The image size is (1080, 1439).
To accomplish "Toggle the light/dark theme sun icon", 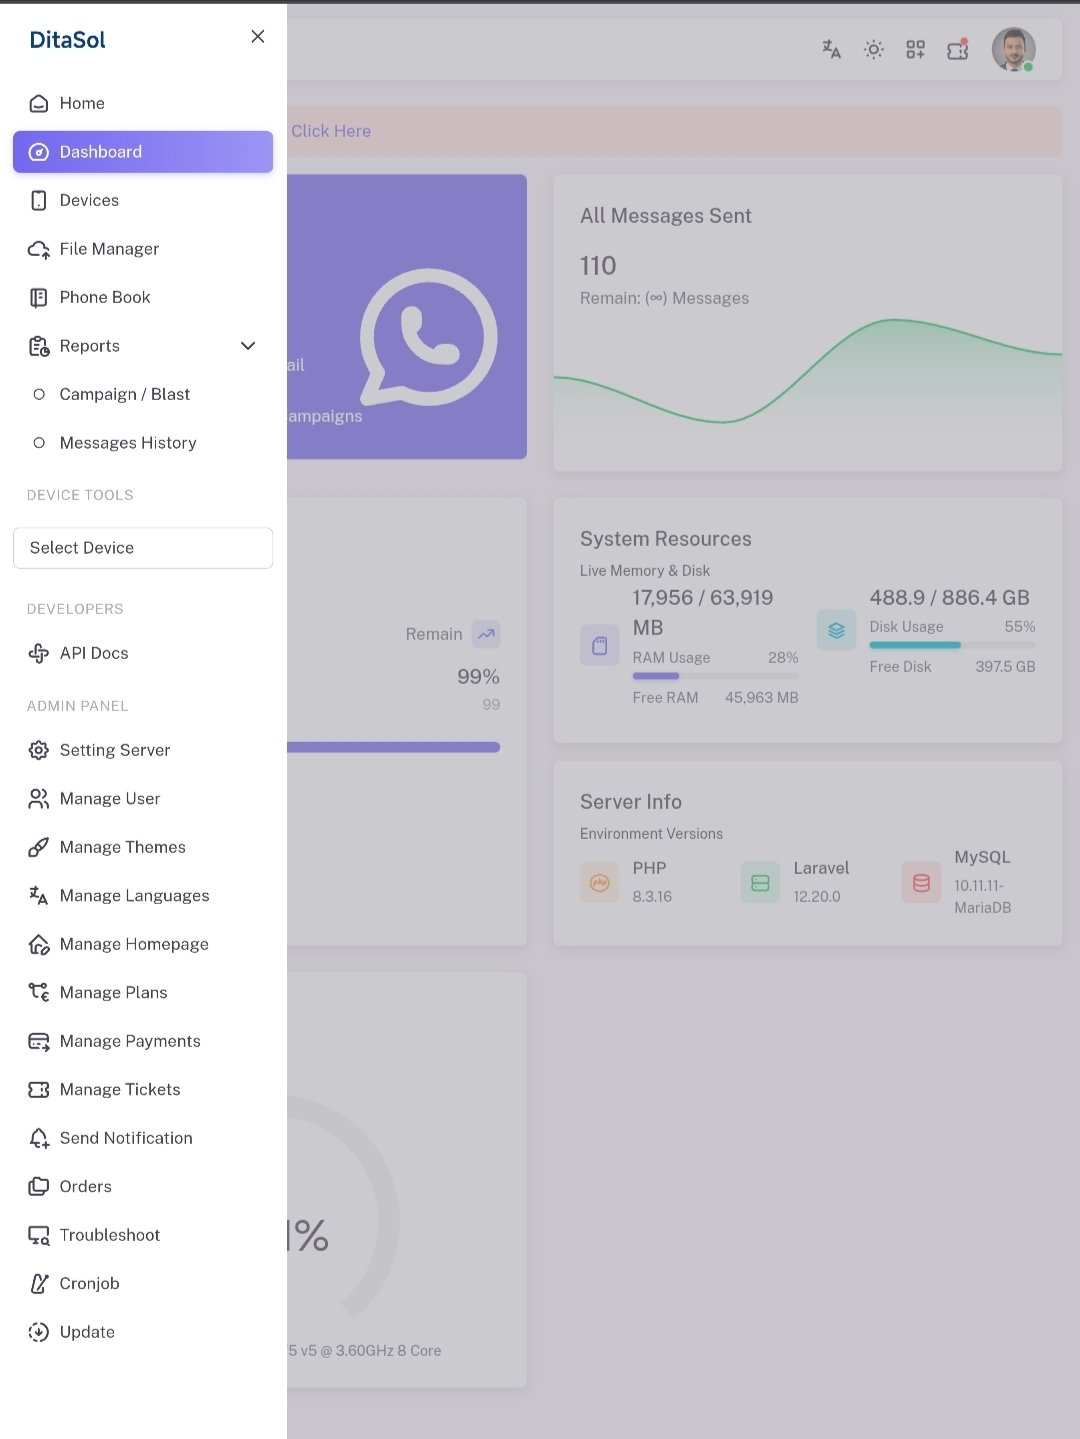I will tap(873, 49).
